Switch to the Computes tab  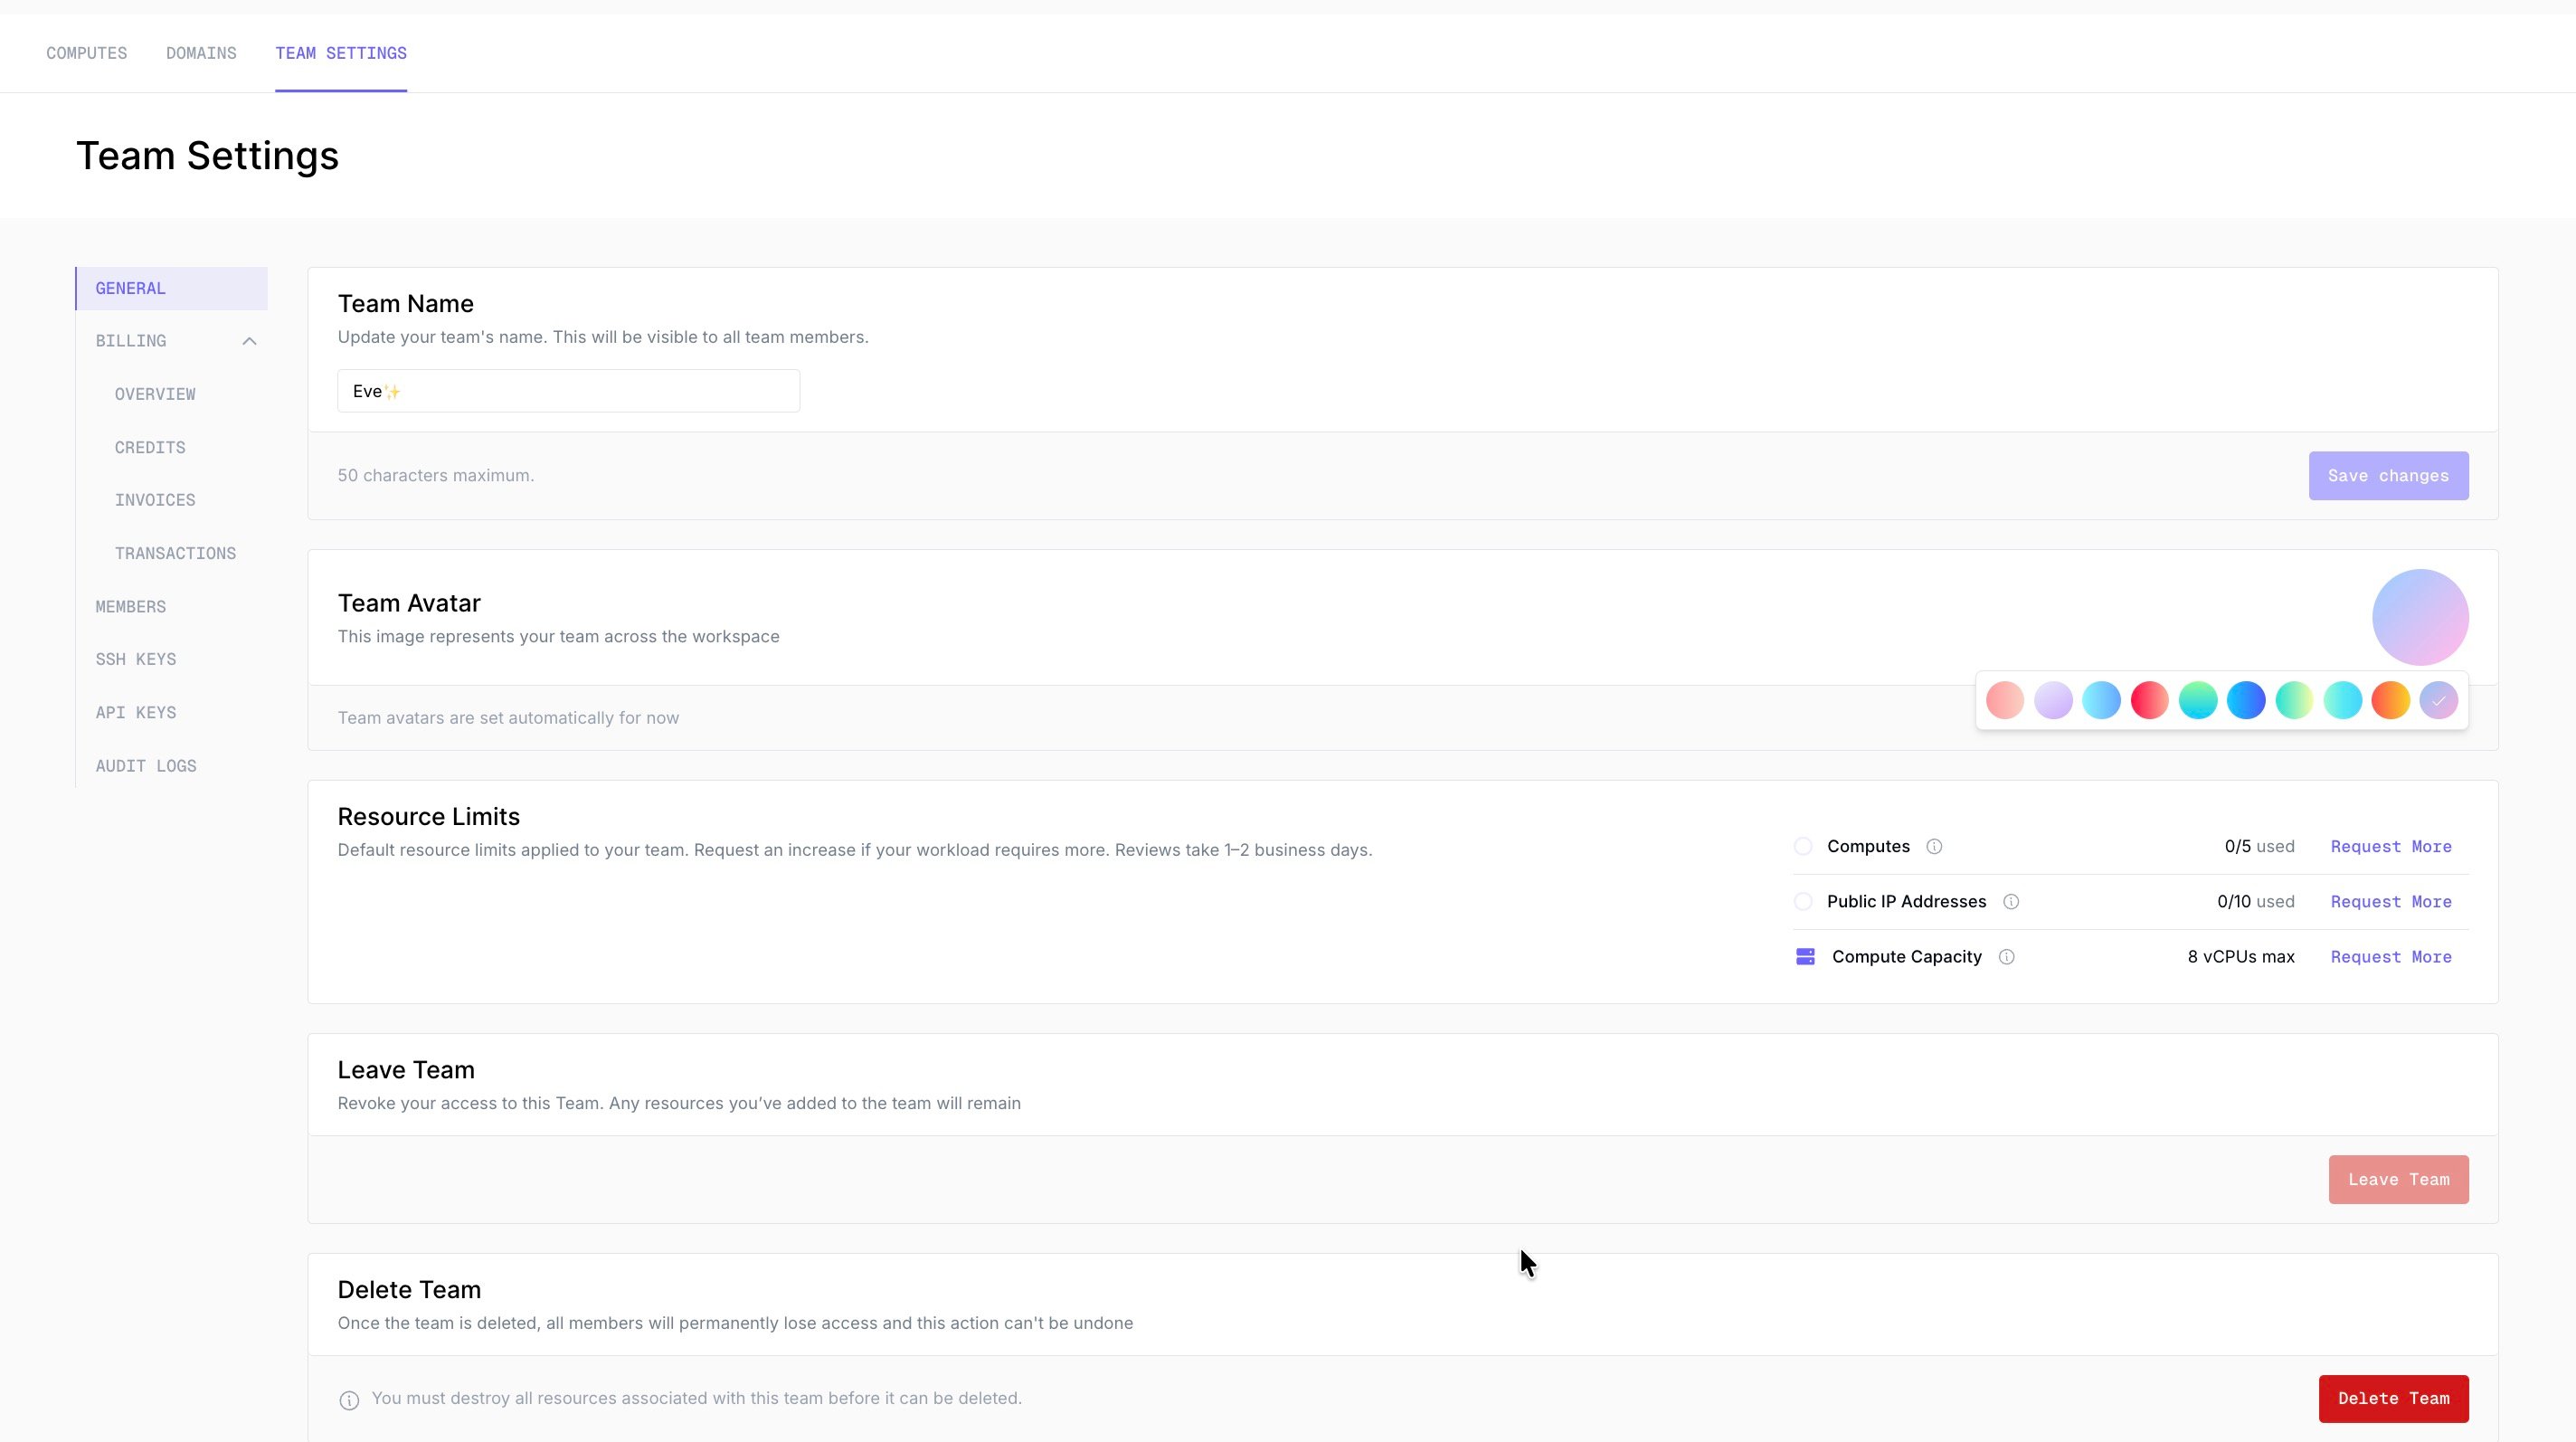tap(86, 53)
